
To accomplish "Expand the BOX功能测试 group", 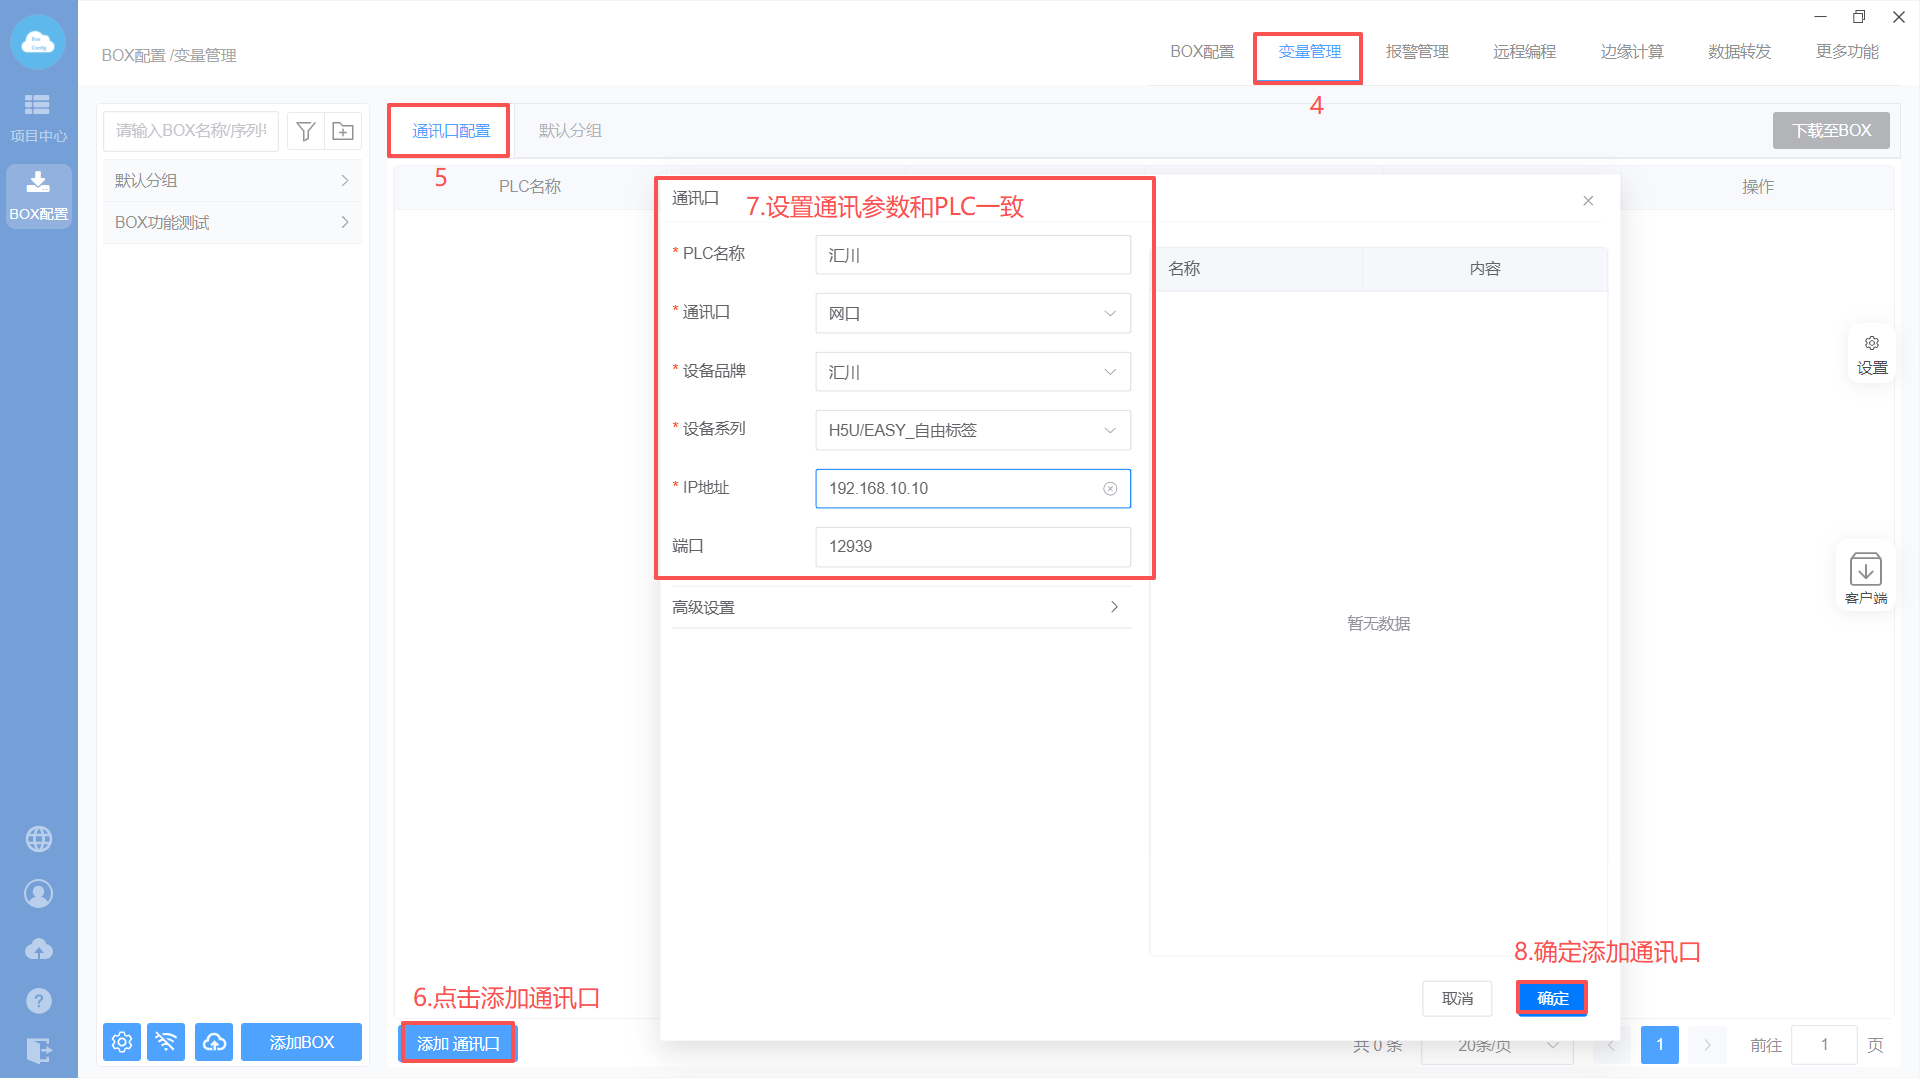I will [231, 223].
